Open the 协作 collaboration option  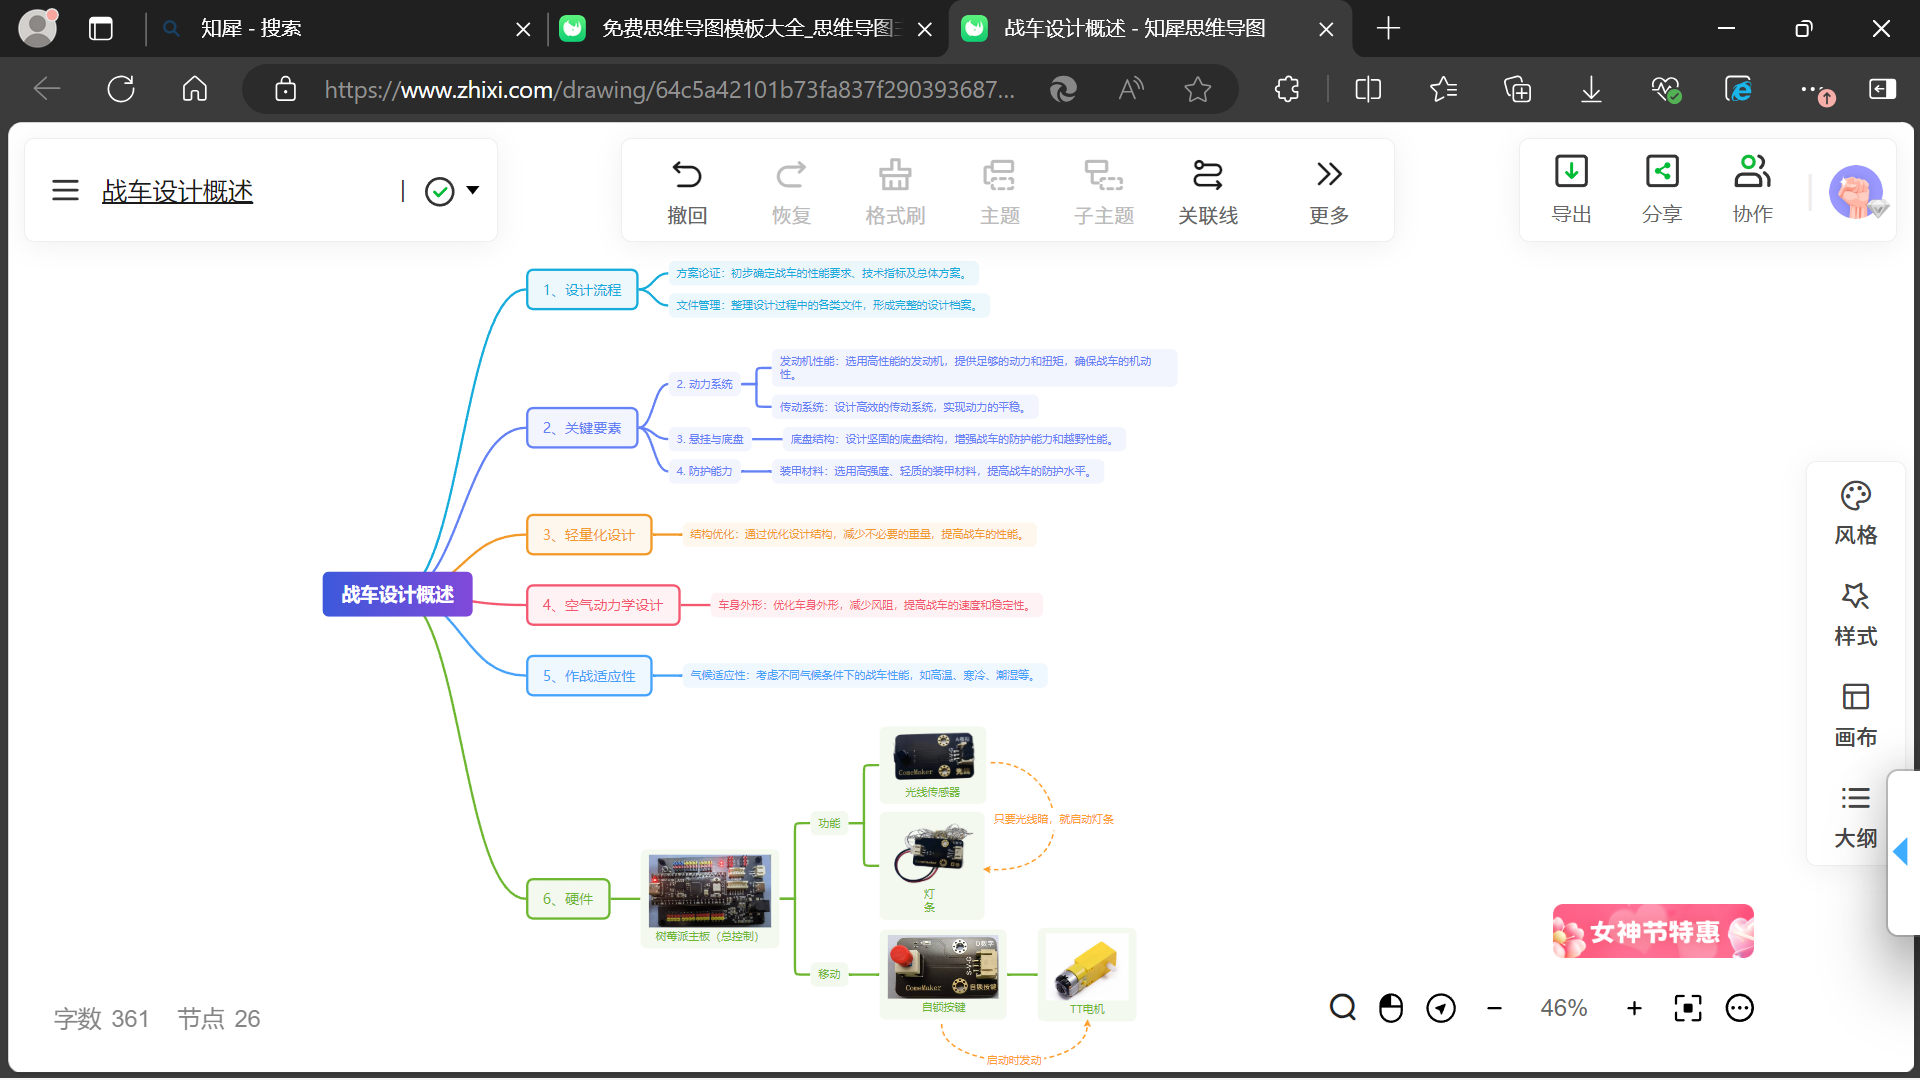click(x=1753, y=190)
